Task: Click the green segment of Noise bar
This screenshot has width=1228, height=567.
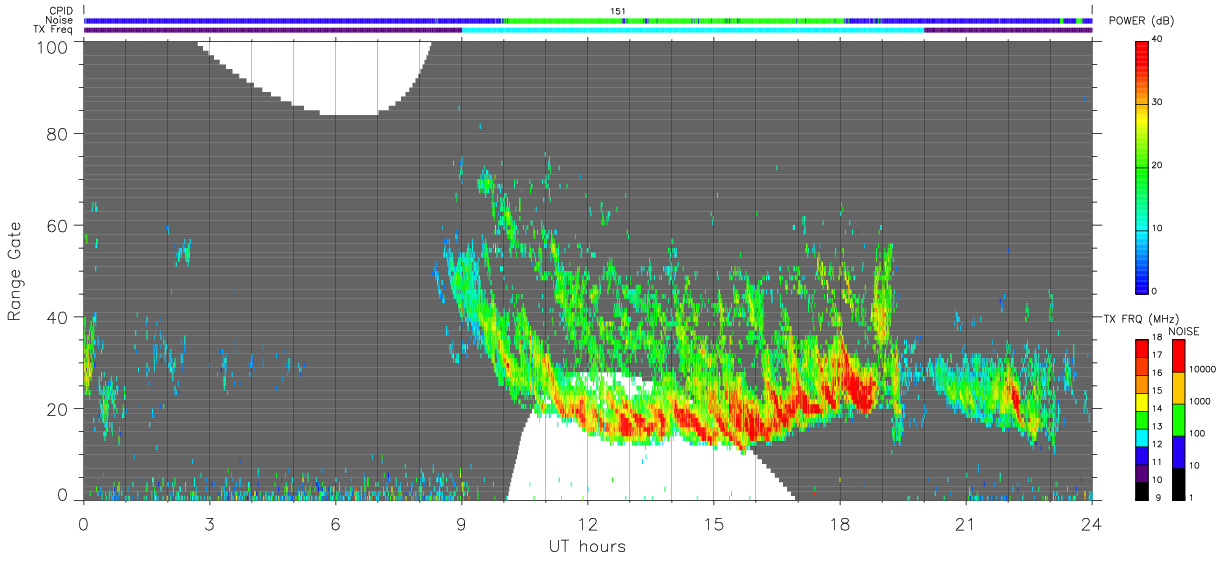Action: click(x=672, y=20)
